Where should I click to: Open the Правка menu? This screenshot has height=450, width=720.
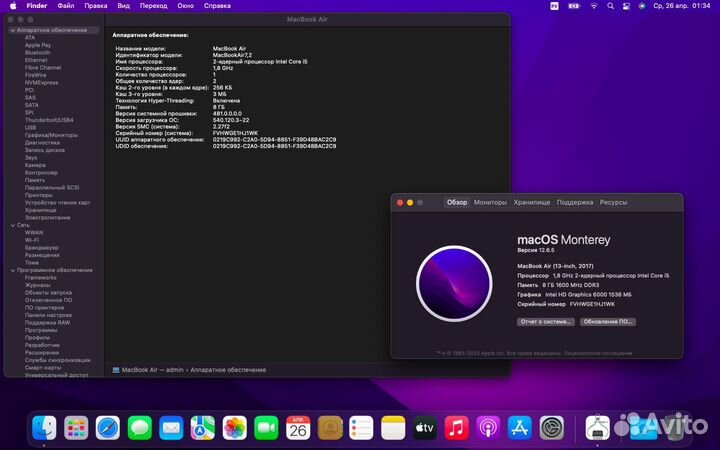click(x=96, y=6)
